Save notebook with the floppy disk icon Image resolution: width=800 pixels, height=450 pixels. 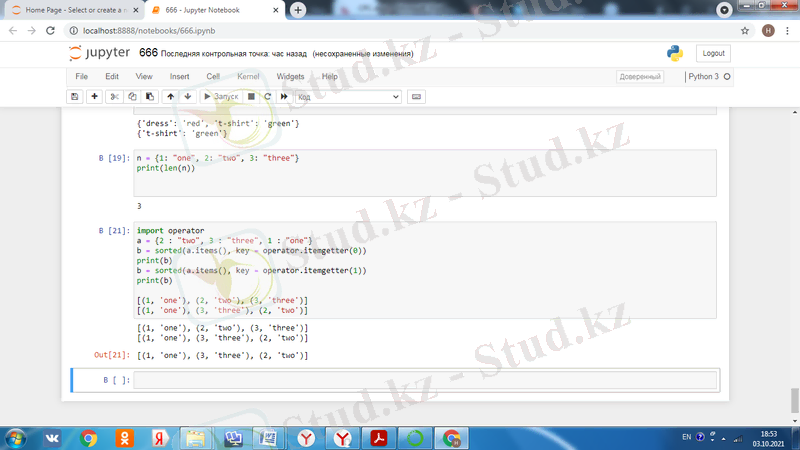click(x=74, y=96)
